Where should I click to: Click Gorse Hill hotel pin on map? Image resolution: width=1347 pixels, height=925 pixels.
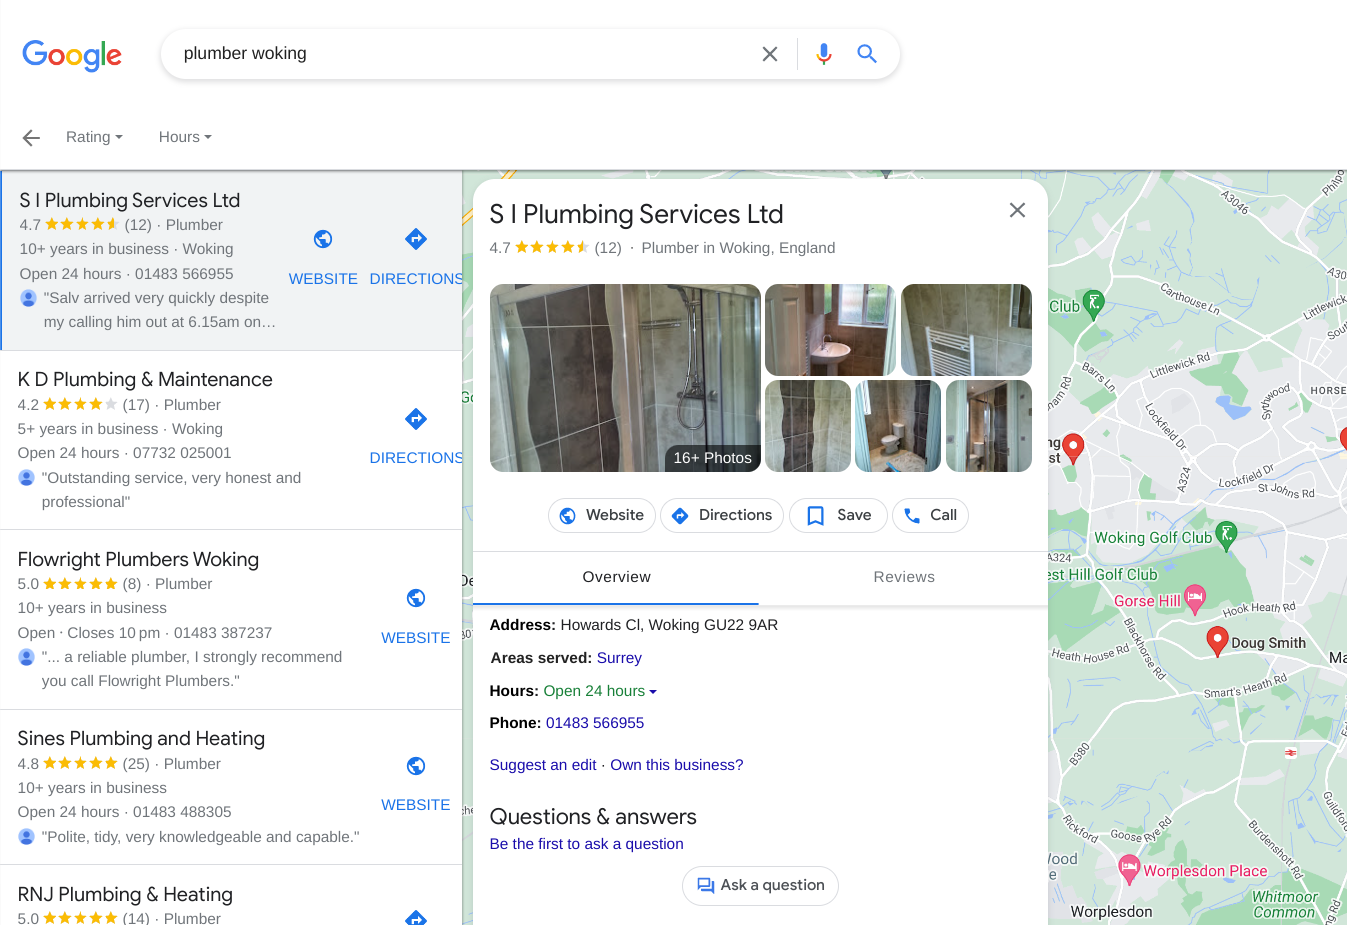(1195, 598)
